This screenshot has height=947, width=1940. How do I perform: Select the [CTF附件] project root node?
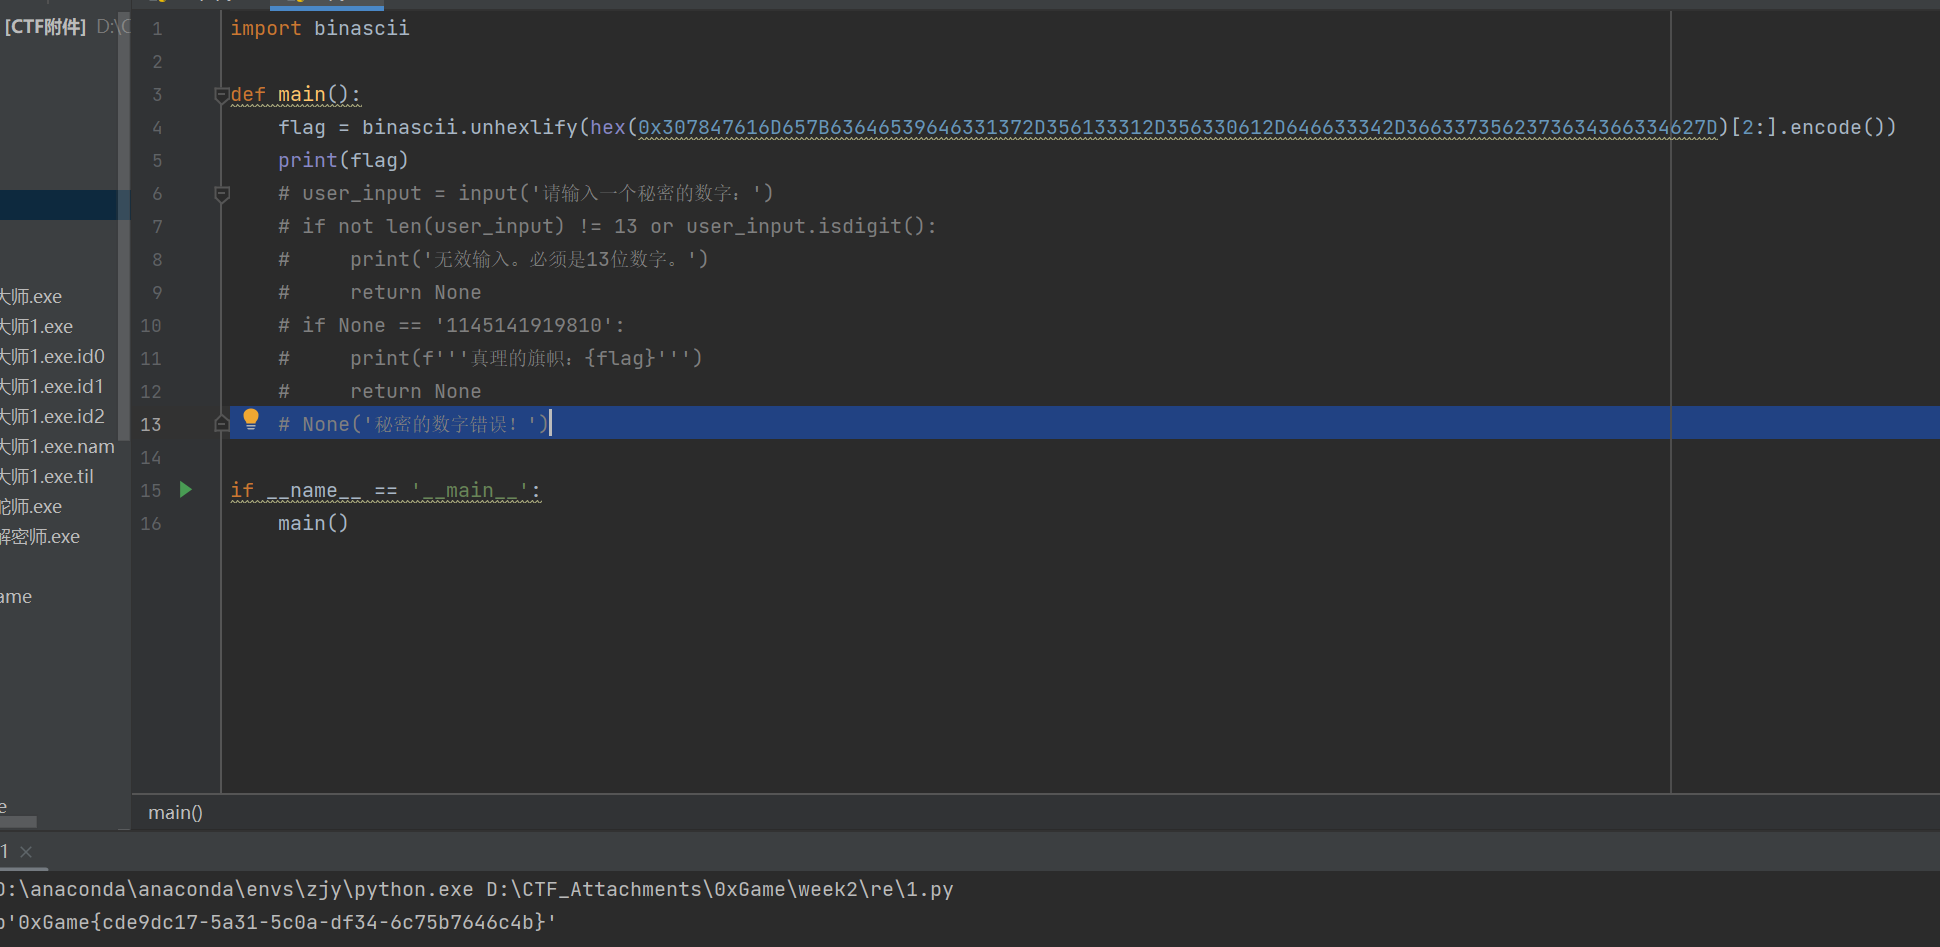click(45, 27)
